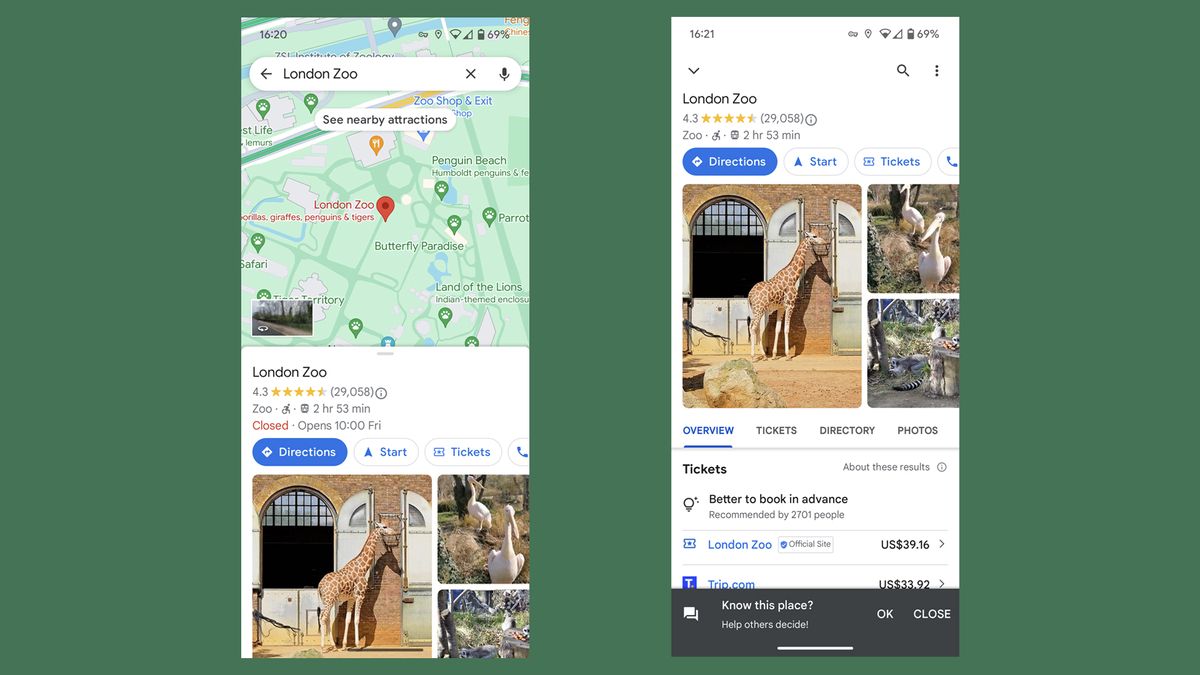The width and height of the screenshot is (1200, 675).
Task: Open search from the place details header
Action: pyautogui.click(x=902, y=70)
